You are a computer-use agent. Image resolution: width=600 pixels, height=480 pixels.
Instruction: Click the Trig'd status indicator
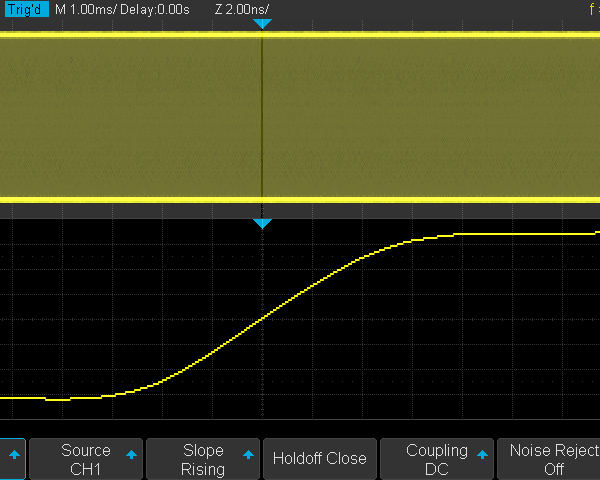tap(25, 9)
